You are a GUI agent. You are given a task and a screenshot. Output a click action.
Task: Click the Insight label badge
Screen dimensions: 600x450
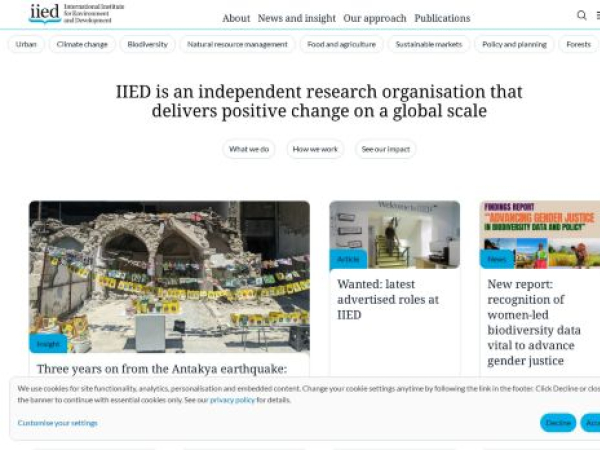pos(48,344)
